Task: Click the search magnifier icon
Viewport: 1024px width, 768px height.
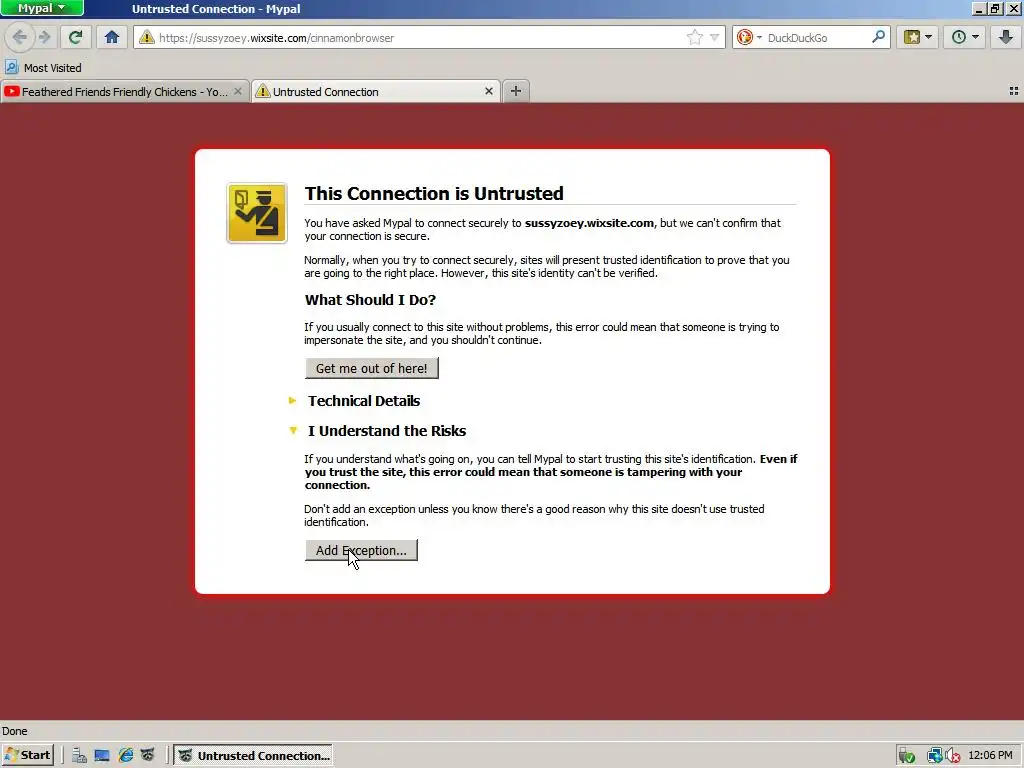Action: point(878,37)
